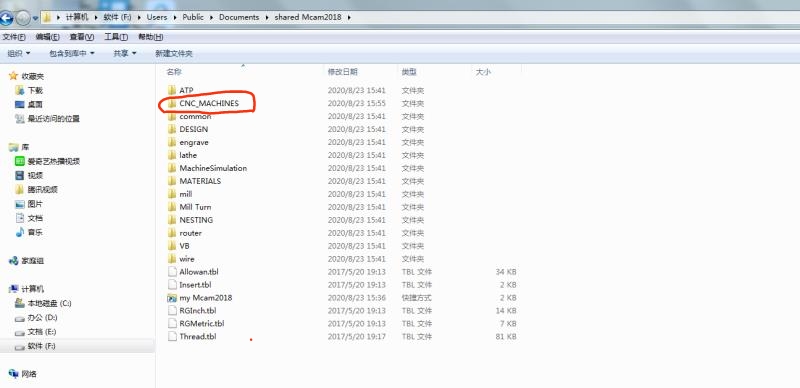Click Documents in the address breadcrumb
The height and width of the screenshot is (388, 800).
[239, 17]
